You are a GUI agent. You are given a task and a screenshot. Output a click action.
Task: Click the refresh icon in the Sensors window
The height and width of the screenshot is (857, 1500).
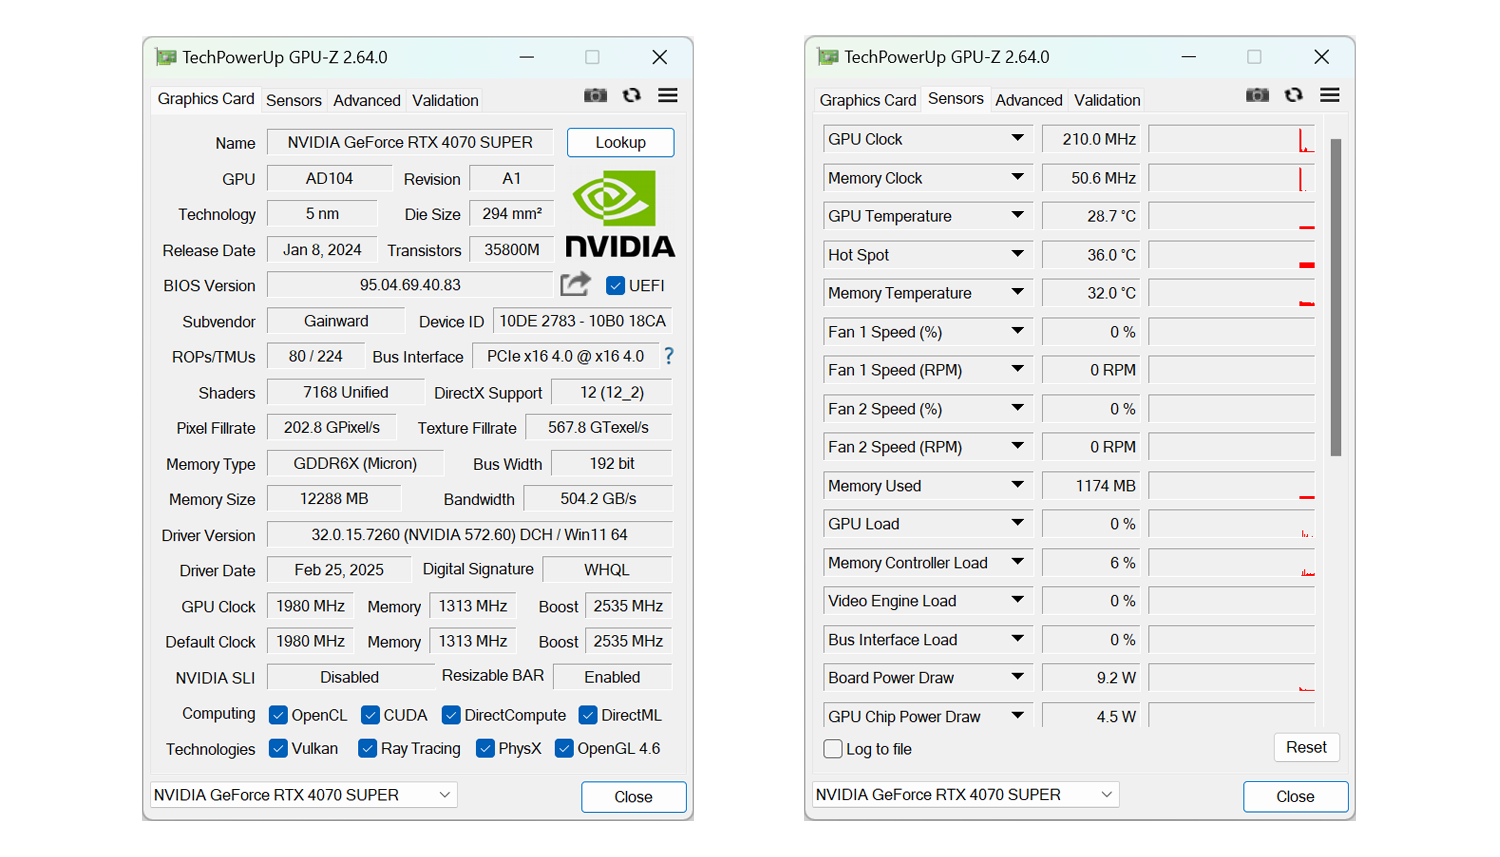point(1293,95)
